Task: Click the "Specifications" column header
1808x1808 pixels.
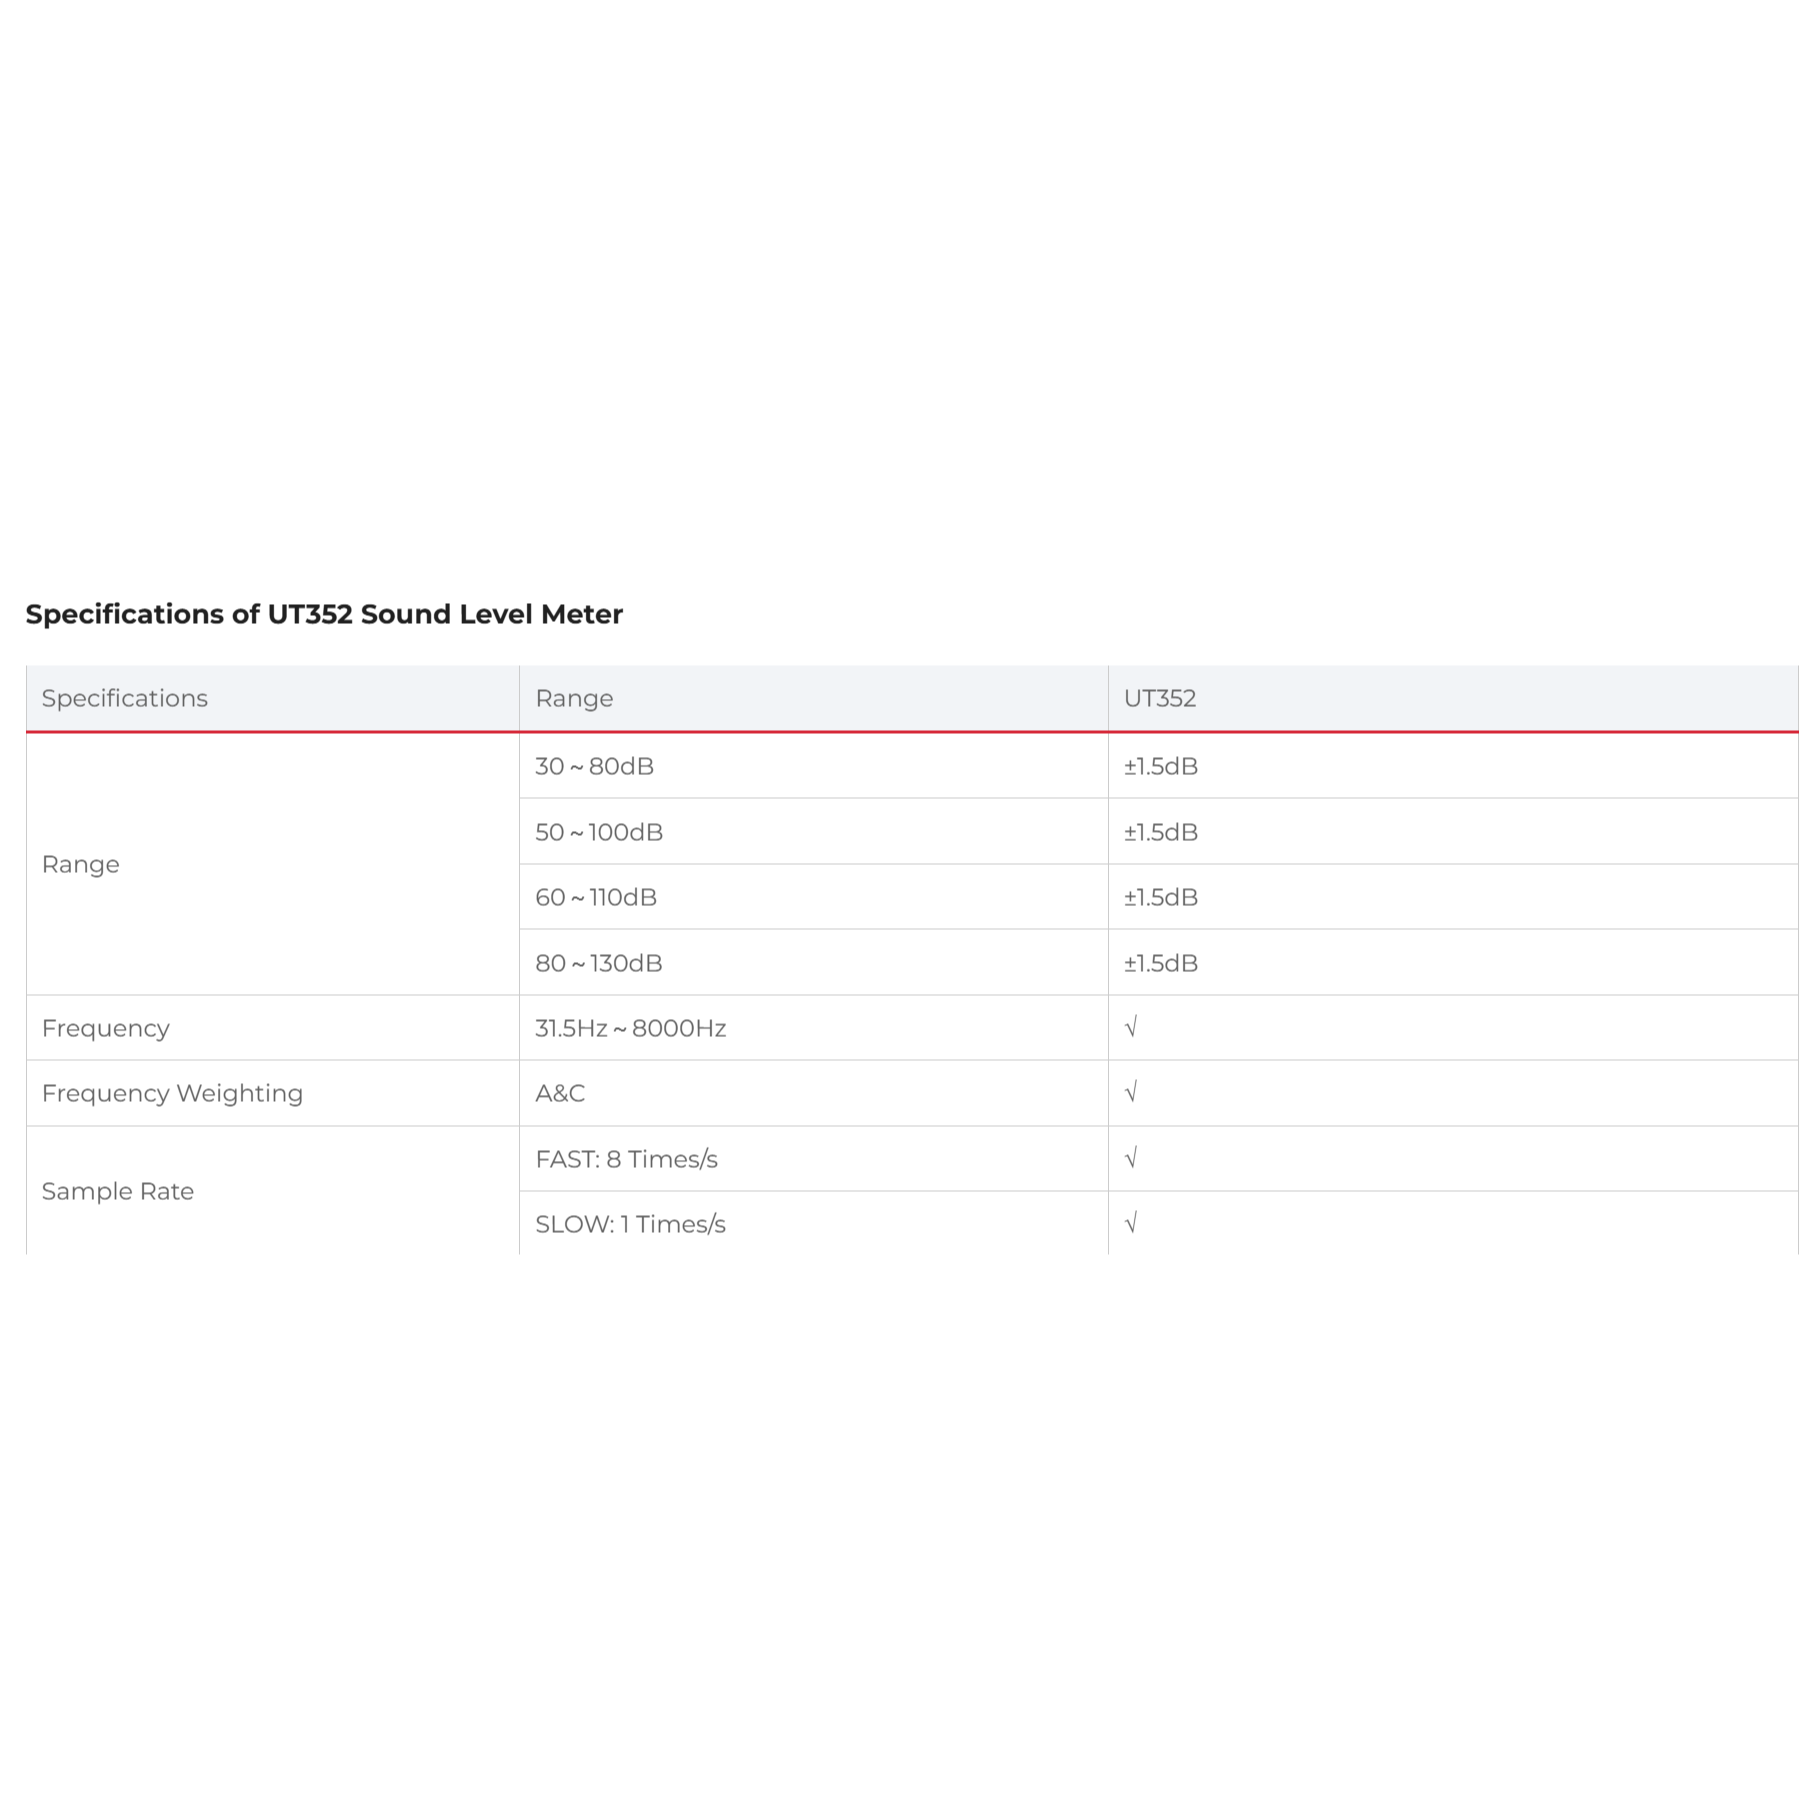Action: (x=125, y=698)
